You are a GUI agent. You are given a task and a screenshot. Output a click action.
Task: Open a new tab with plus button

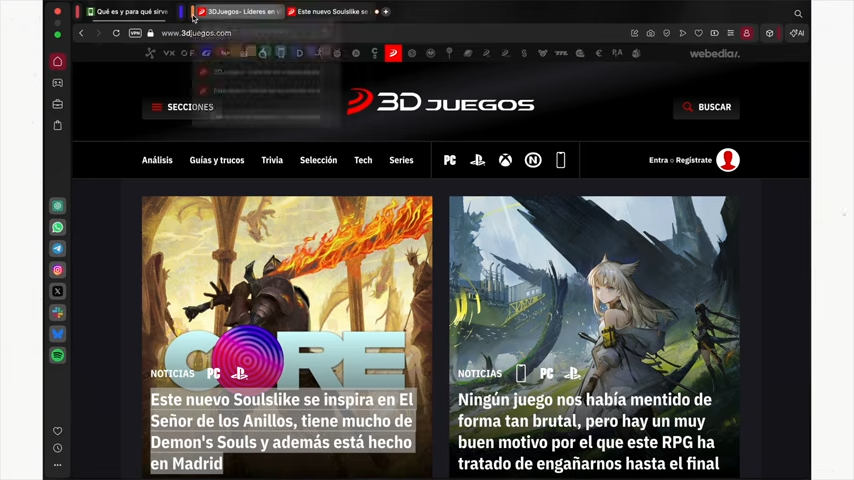click(386, 11)
